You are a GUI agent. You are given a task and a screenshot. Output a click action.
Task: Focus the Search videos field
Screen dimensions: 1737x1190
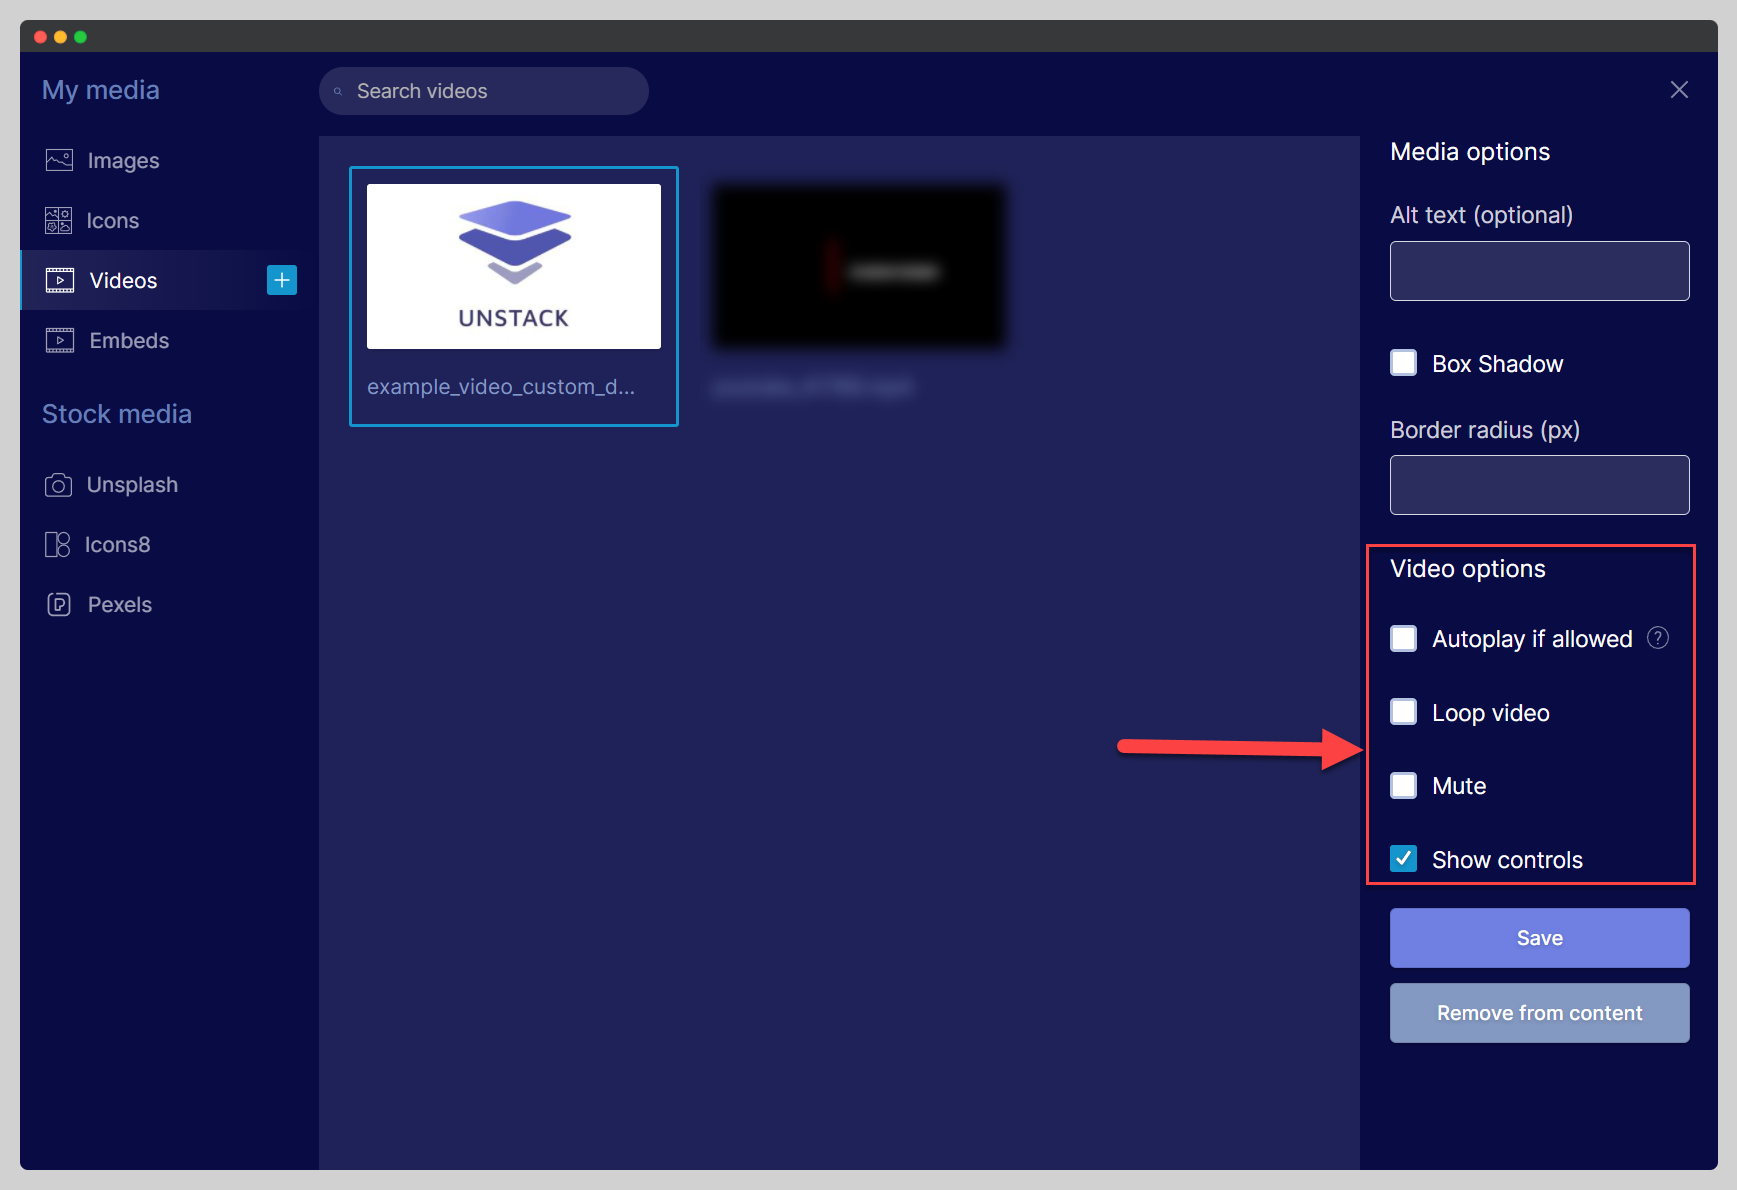[x=490, y=91]
